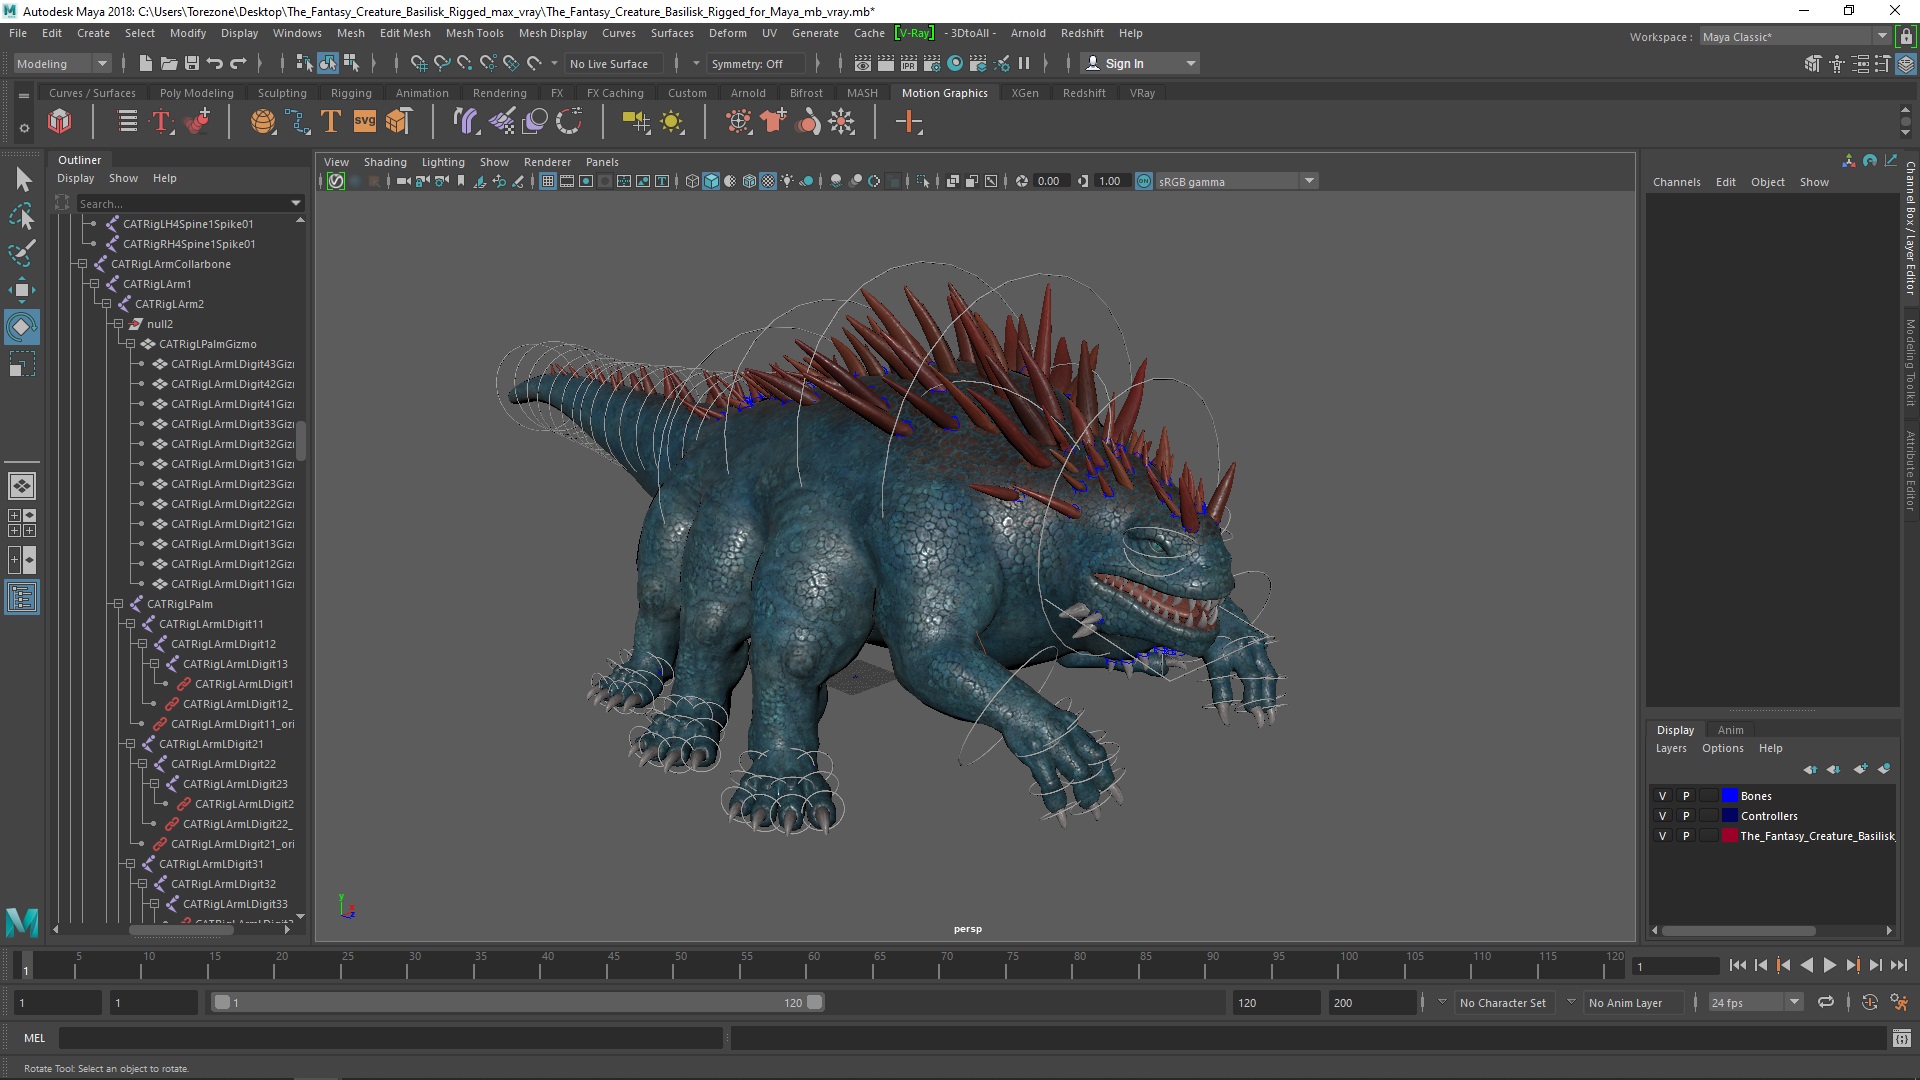Collapse the CATRigLArmCollarbone node
This screenshot has height=1080, width=1920.
pyautogui.click(x=82, y=264)
